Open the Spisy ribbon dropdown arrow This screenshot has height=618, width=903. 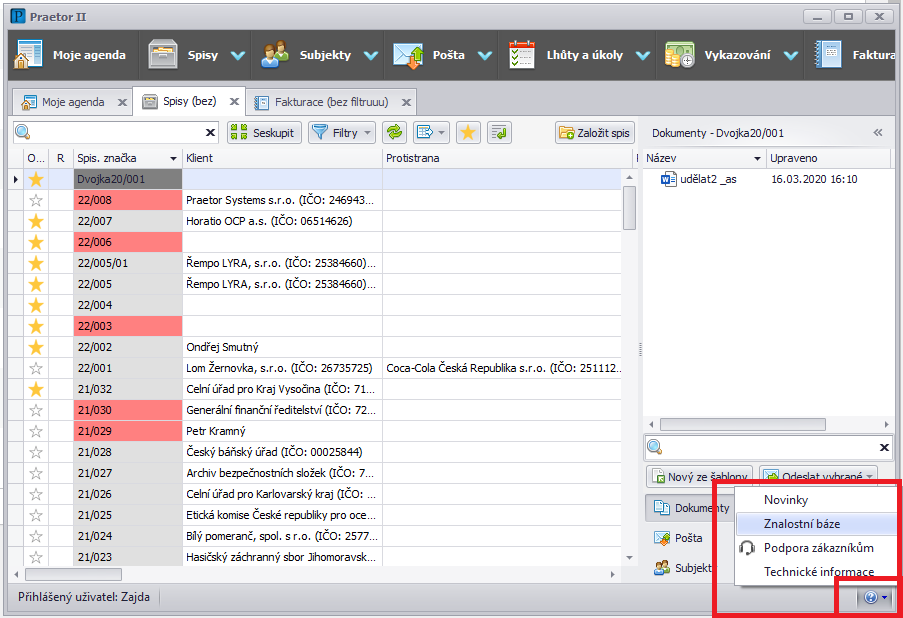click(x=237, y=56)
